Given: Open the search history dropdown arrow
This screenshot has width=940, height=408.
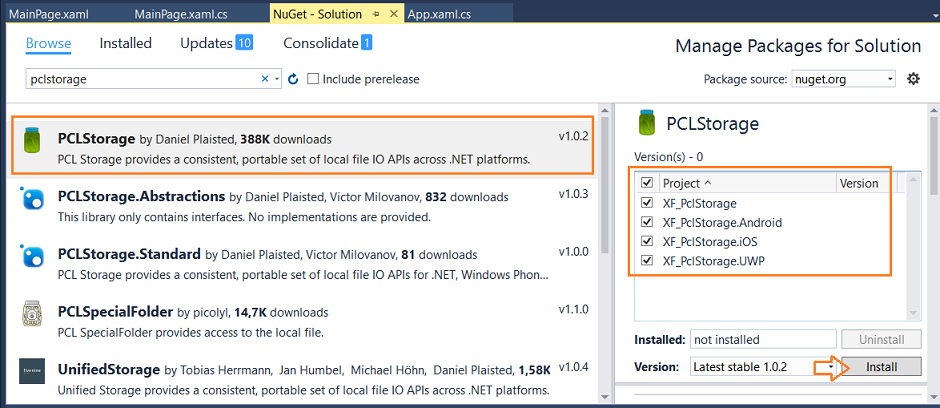Looking at the screenshot, I should pyautogui.click(x=277, y=79).
